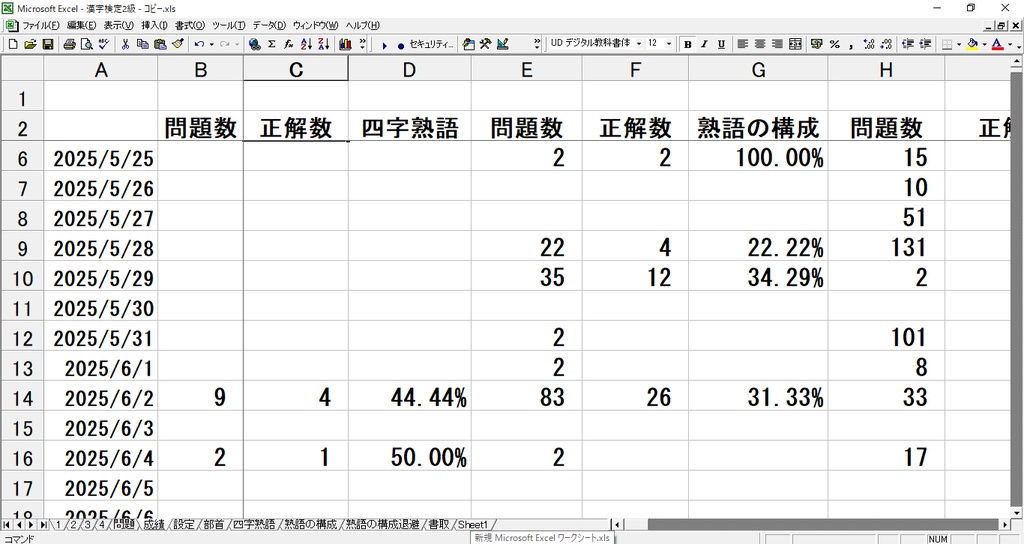The height and width of the screenshot is (544, 1024).
Task: Open the Paste Function fx dialog
Action: (289, 44)
